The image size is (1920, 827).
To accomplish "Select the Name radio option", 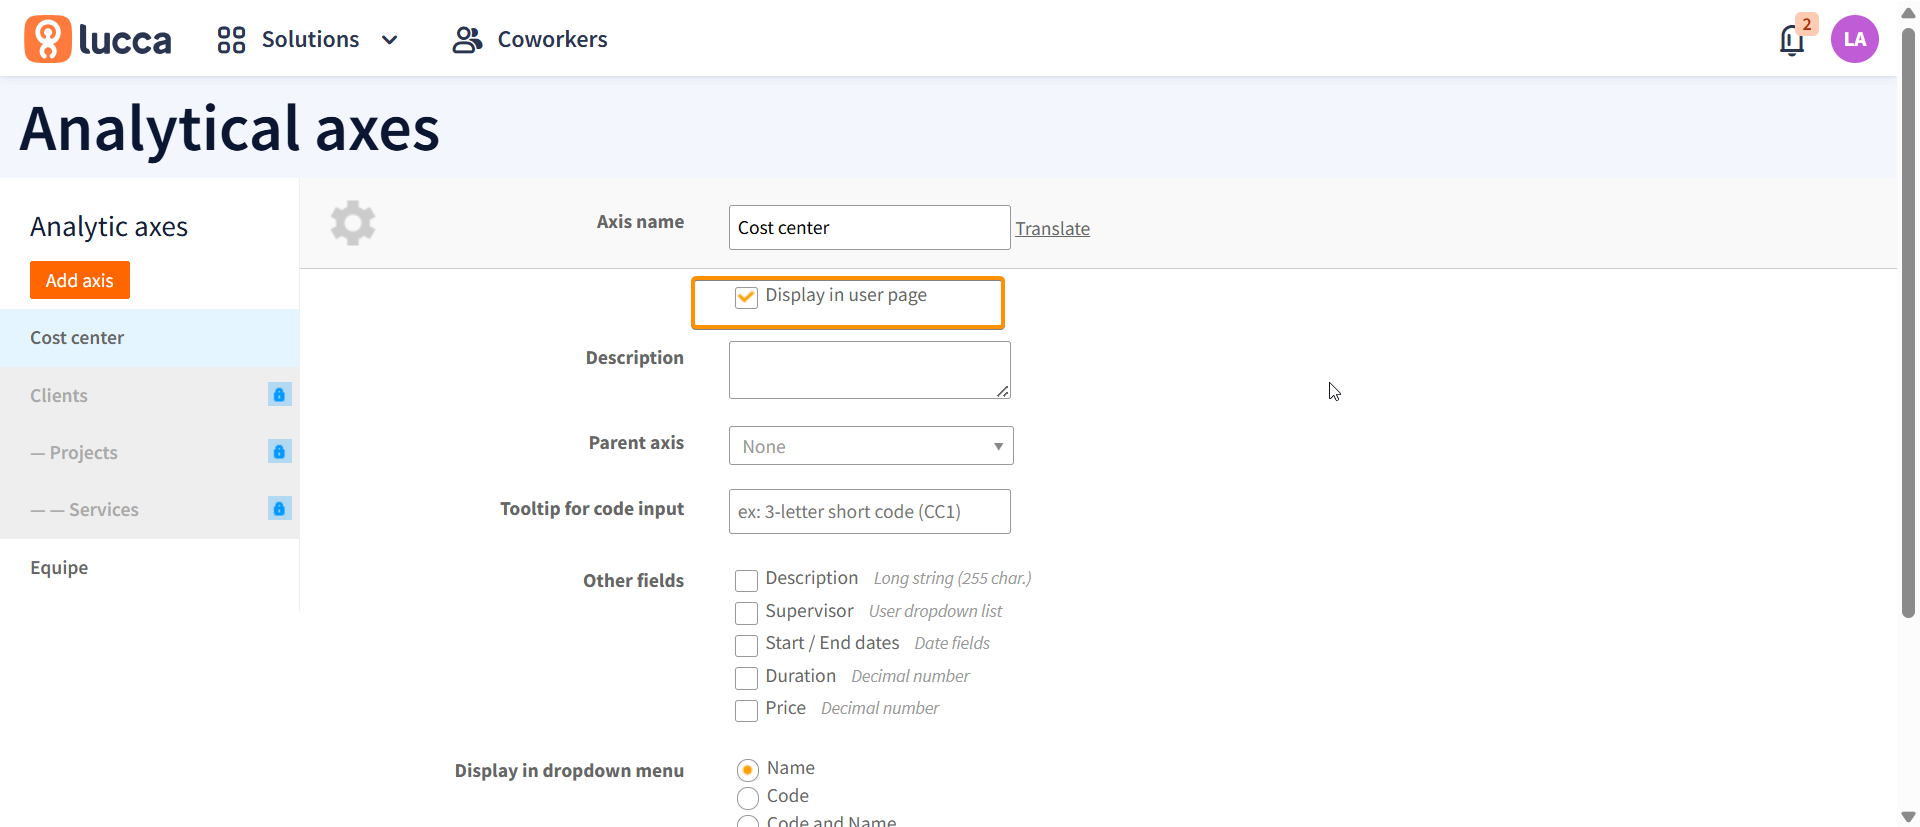I will tap(748, 770).
